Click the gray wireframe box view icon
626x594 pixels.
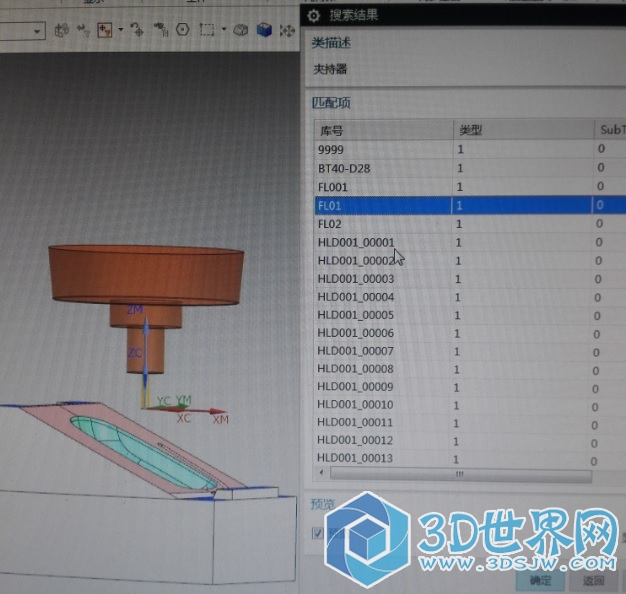coord(241,30)
